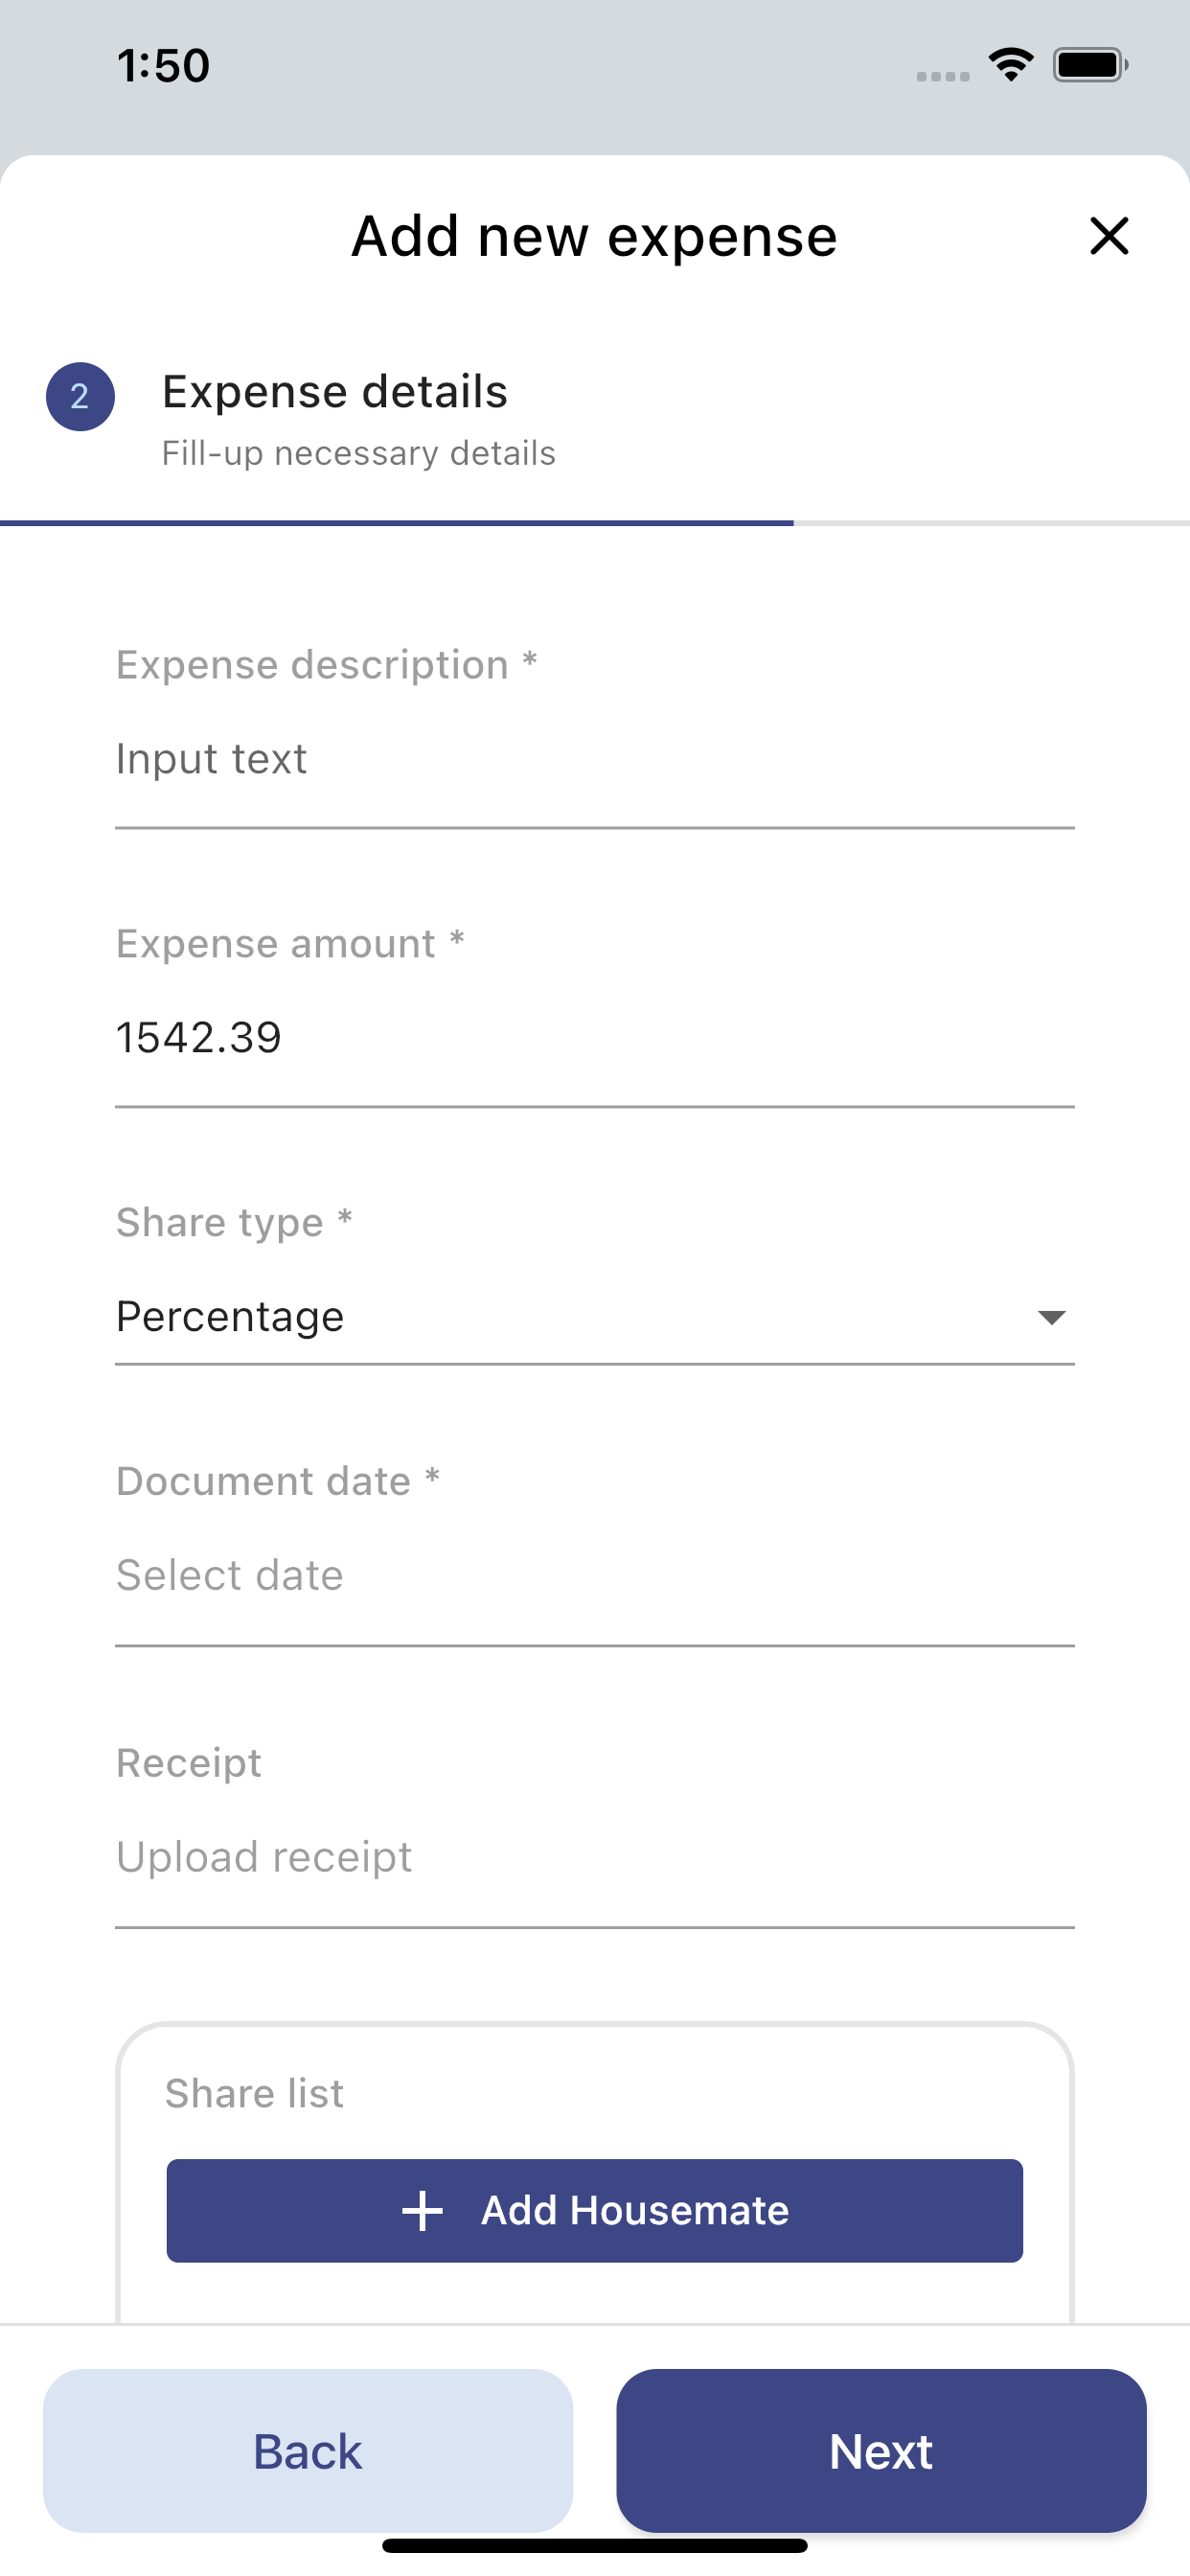Click the plus icon on Add Housemate
This screenshot has height=2576, width=1190.
coord(422,2211)
